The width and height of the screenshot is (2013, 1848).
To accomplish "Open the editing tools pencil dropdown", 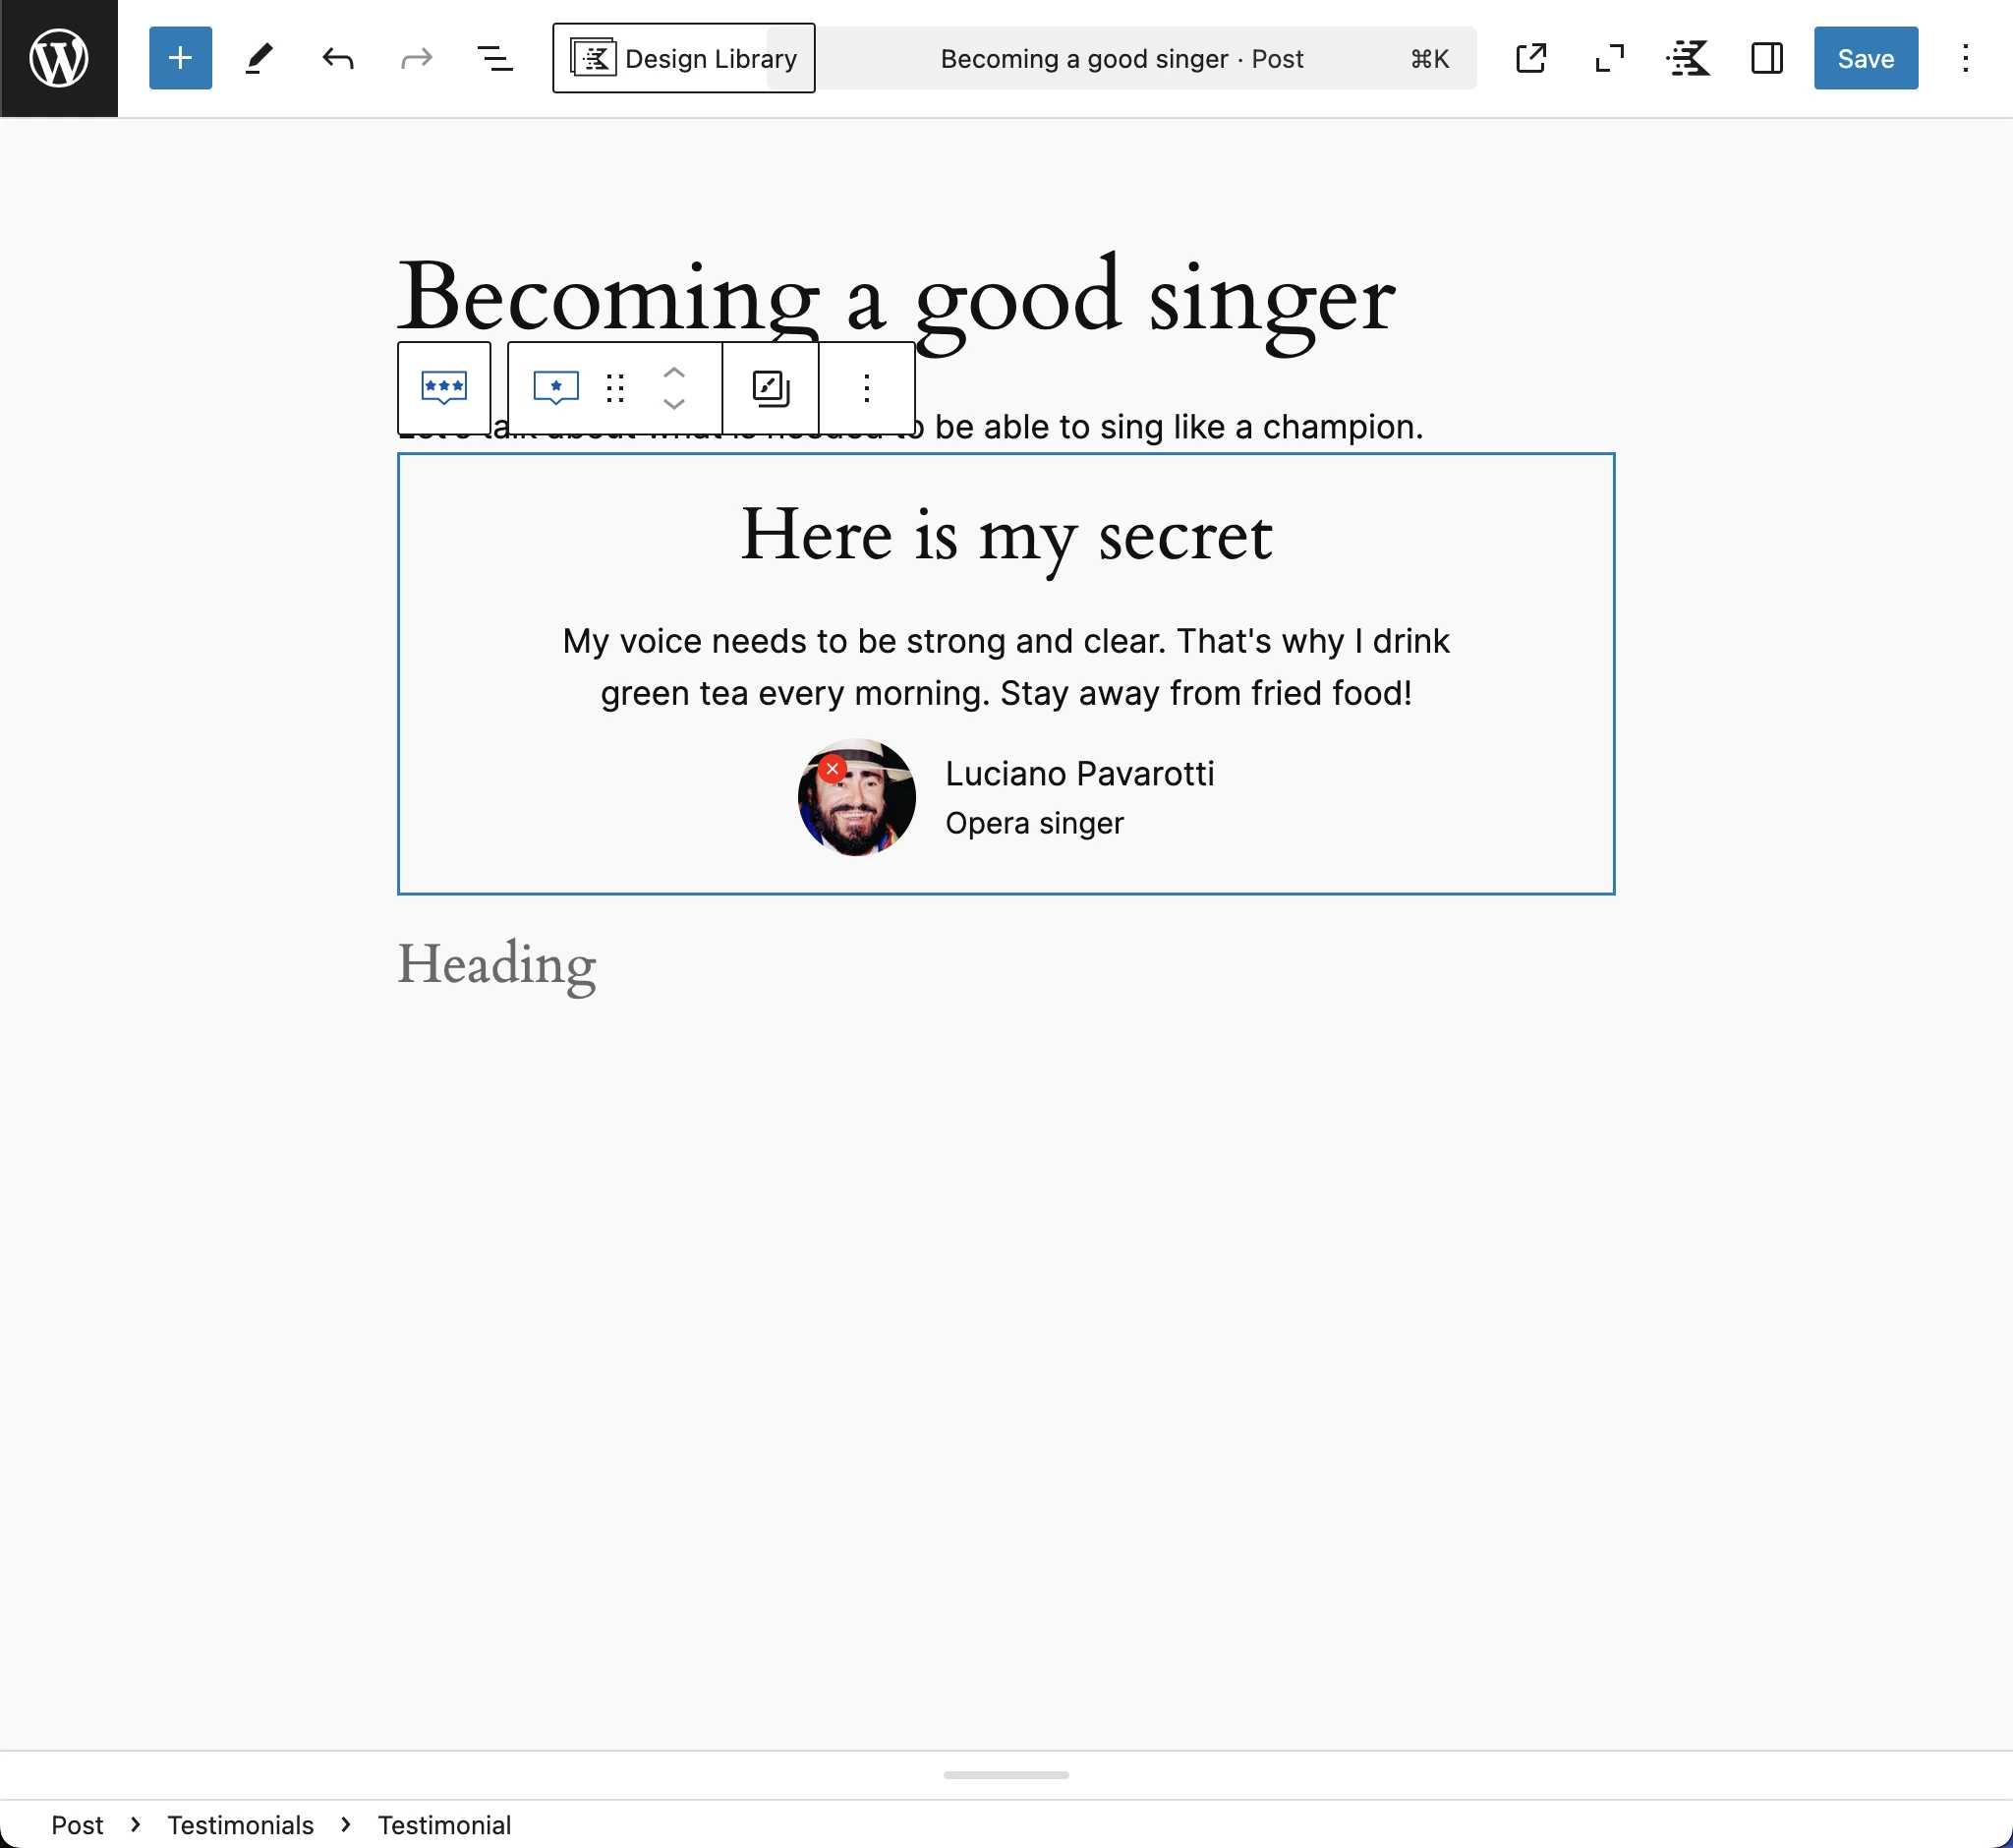I will click(x=258, y=58).
